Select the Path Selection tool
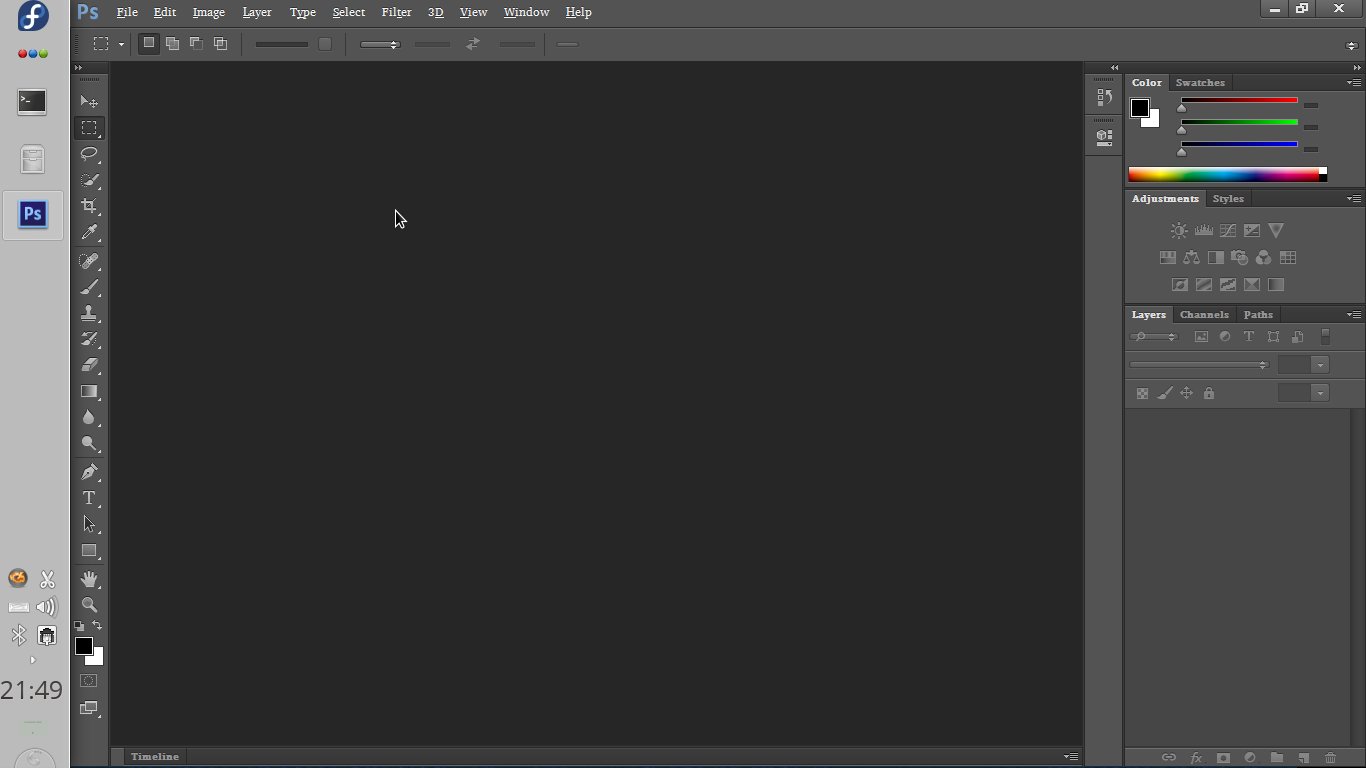Screen dimensions: 1366x768 [x=89, y=524]
